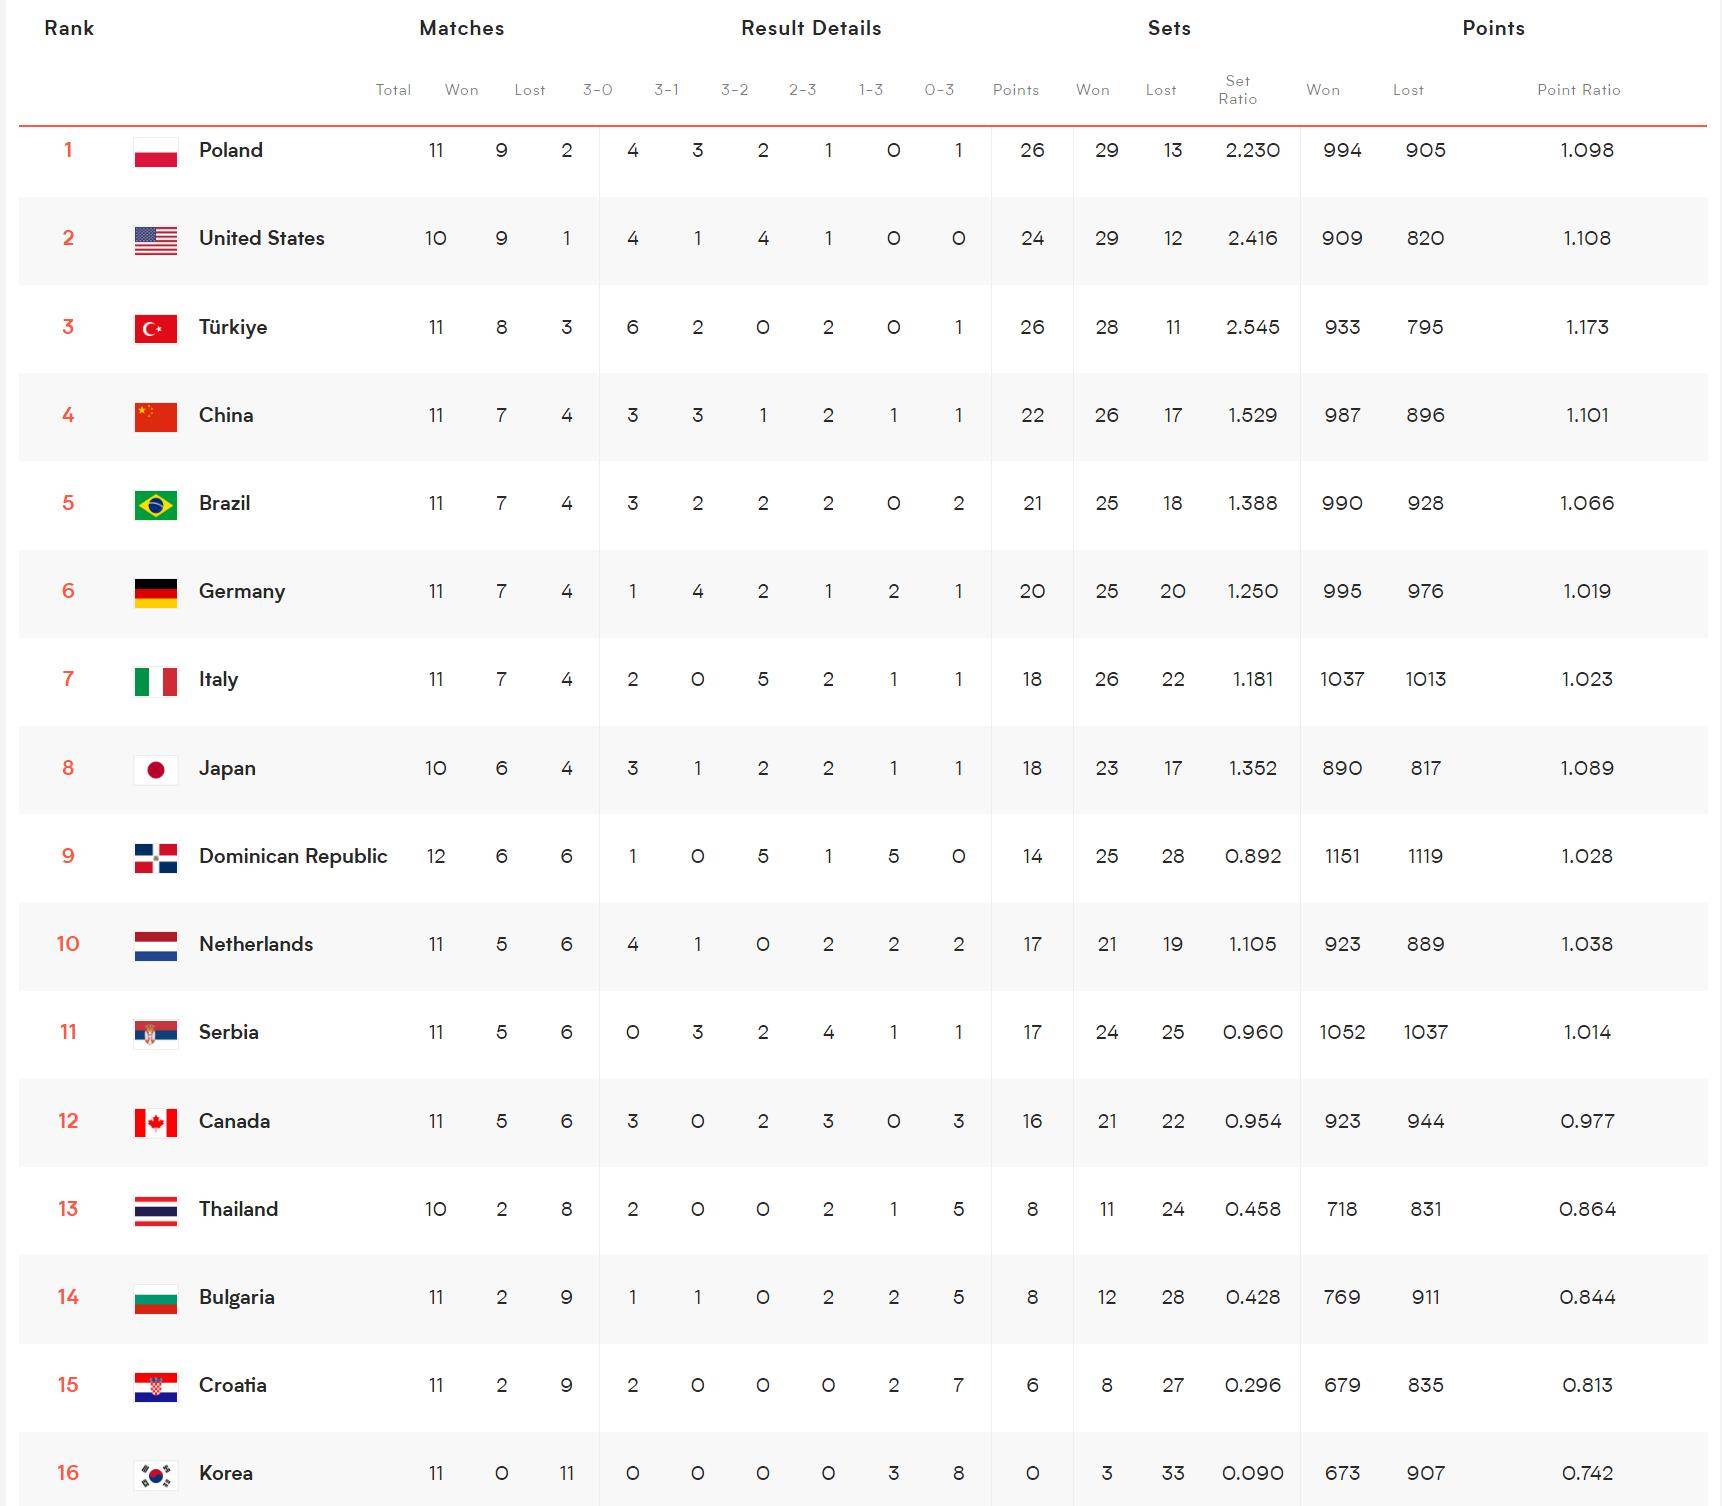The image size is (1722, 1506).
Task: Click the Dominican Republic flag icon
Action: coord(156,857)
